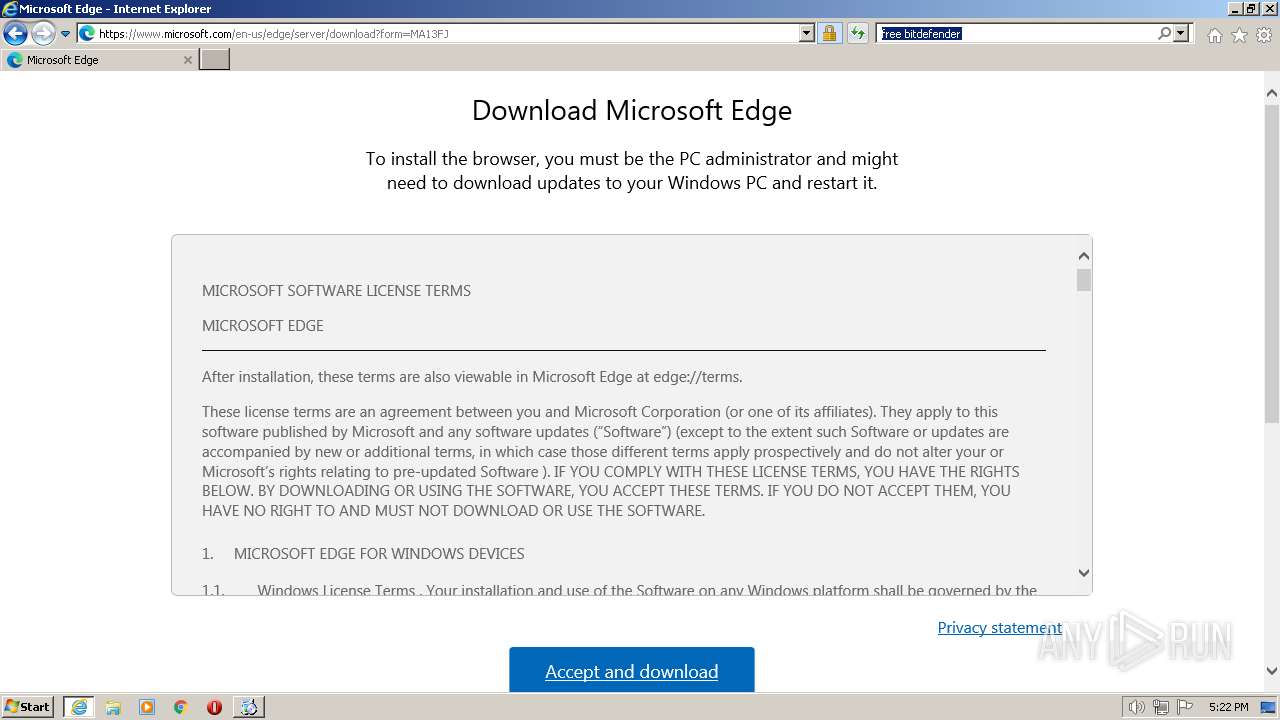Click the Action Center flag icon
1280x720 pixels.
tap(1185, 707)
